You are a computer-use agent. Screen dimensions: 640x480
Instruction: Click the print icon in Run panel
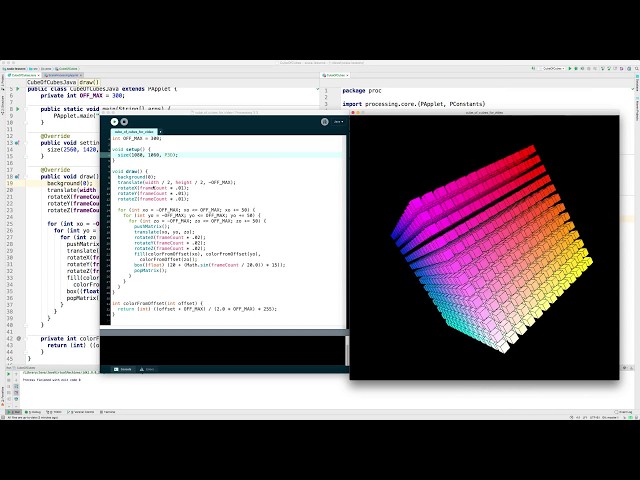tap(16, 399)
